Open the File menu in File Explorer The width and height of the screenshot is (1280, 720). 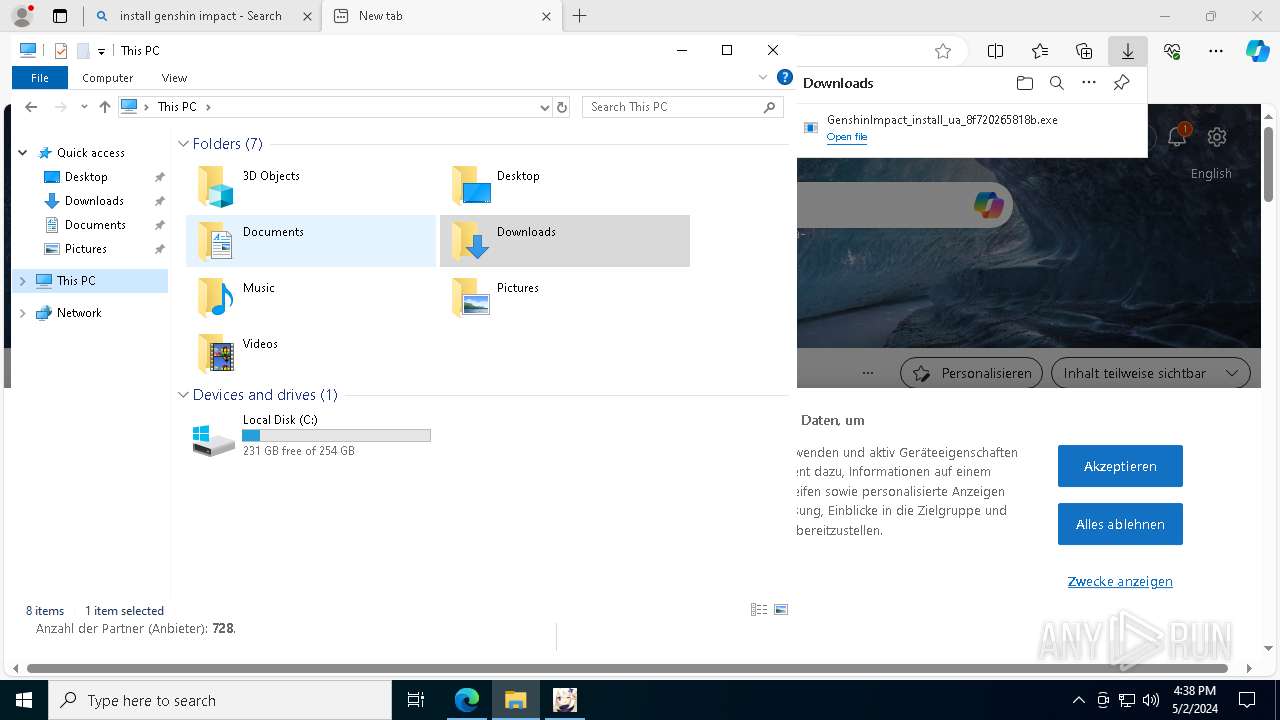pos(40,78)
